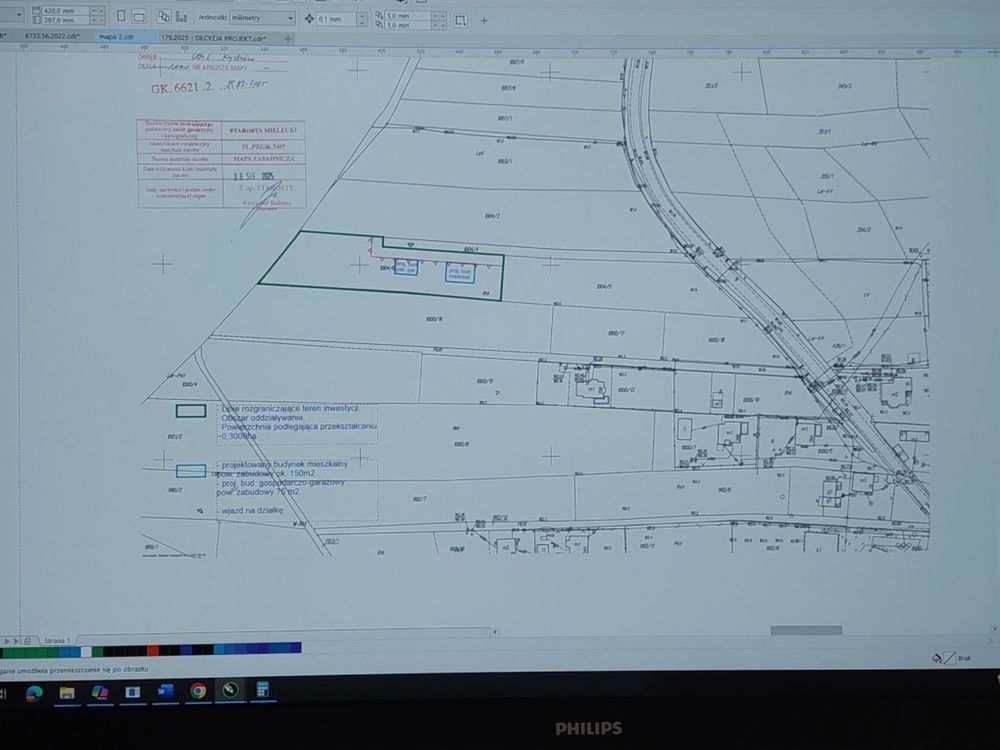
Task: Click the 'projektowany budynek mieszkalny' legend text
Action: coord(284,464)
